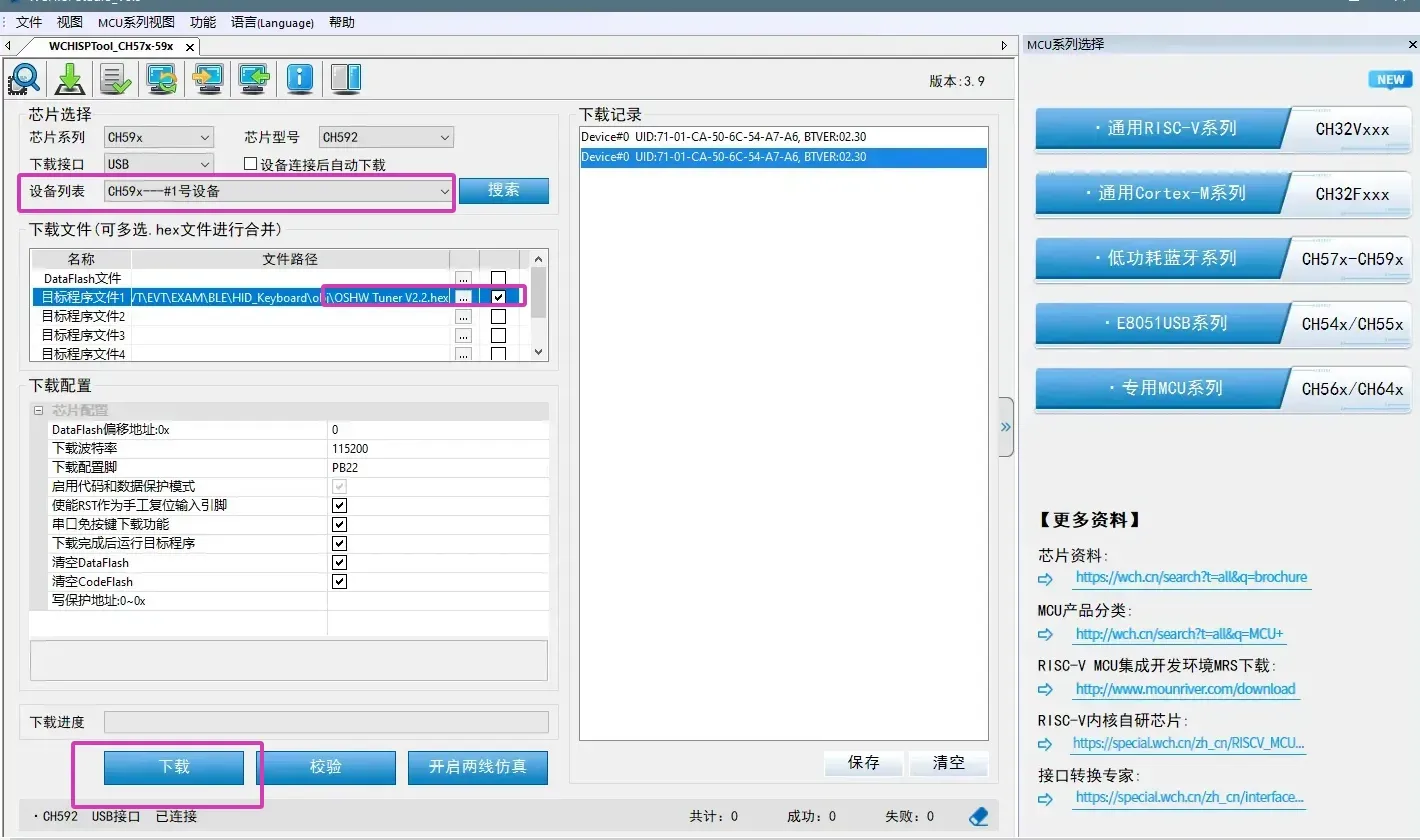
Task: Select the WCHISPTool_CH57x-59x tab
Action: tap(110, 46)
